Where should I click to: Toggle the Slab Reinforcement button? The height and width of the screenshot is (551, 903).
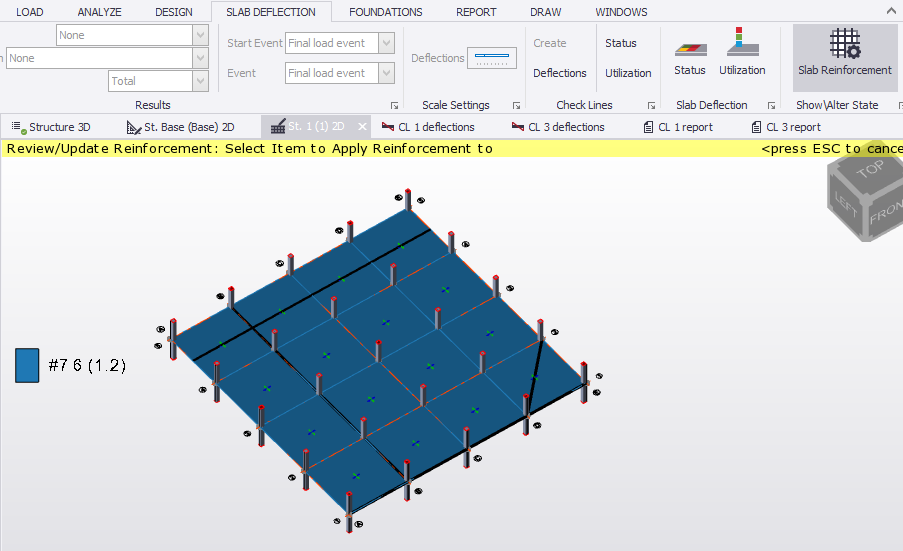point(845,58)
